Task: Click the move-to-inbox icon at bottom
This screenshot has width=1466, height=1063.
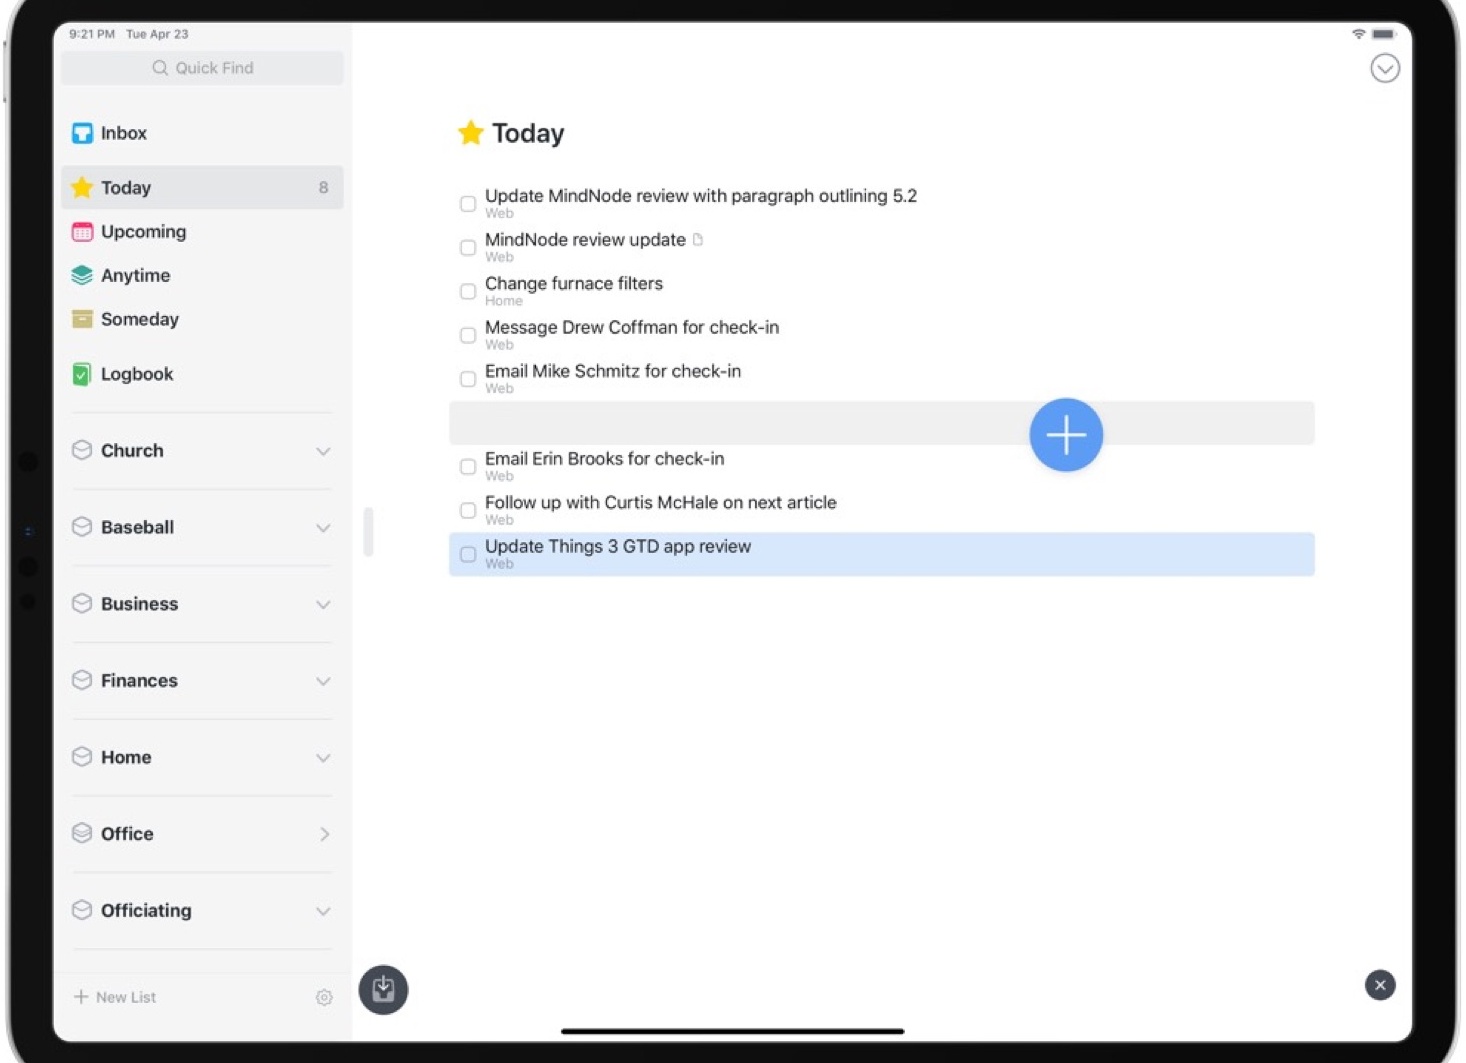Action: coord(383,989)
